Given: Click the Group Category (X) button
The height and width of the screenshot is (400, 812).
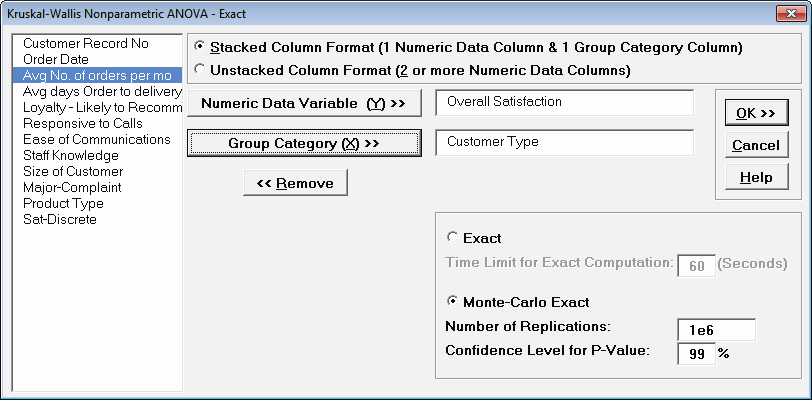Looking at the screenshot, I should click(303, 143).
